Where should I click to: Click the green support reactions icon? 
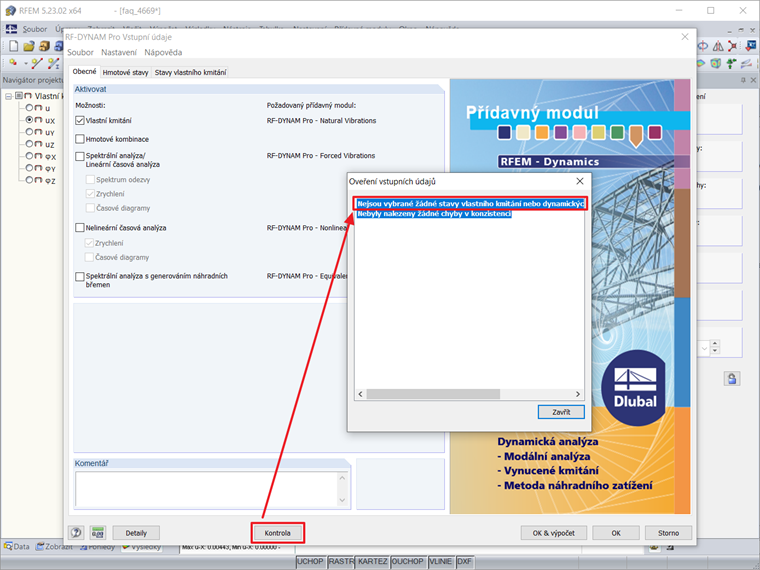(731, 63)
